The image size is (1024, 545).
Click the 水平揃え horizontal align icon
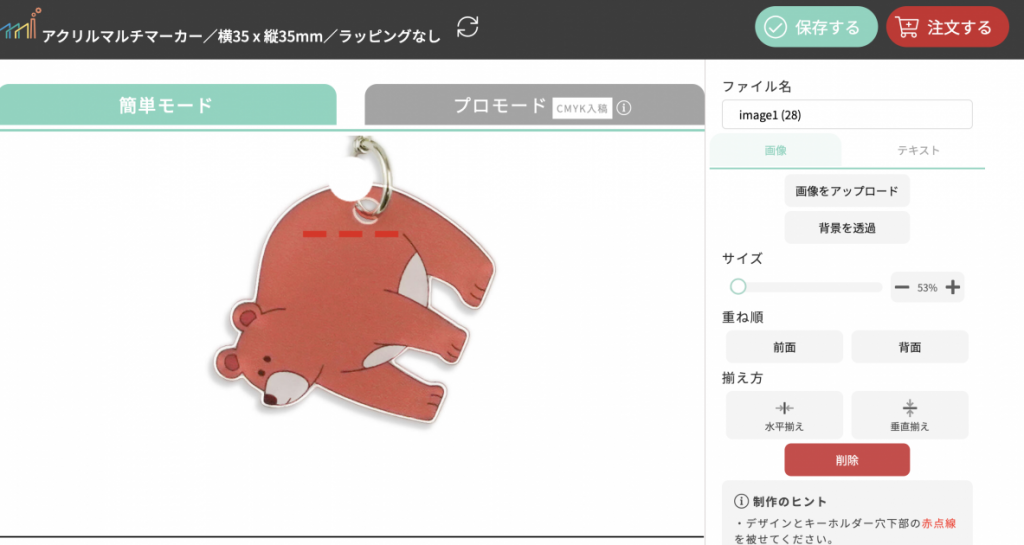(x=784, y=408)
